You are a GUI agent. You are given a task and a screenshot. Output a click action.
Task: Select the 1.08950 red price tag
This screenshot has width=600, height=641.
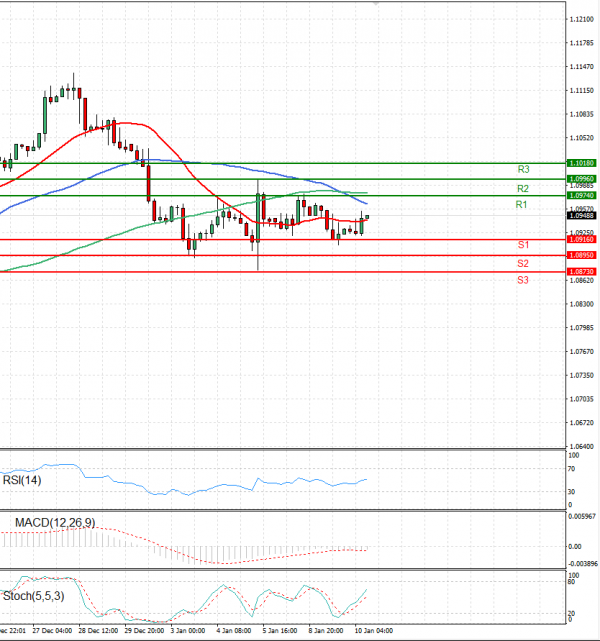pos(581,256)
